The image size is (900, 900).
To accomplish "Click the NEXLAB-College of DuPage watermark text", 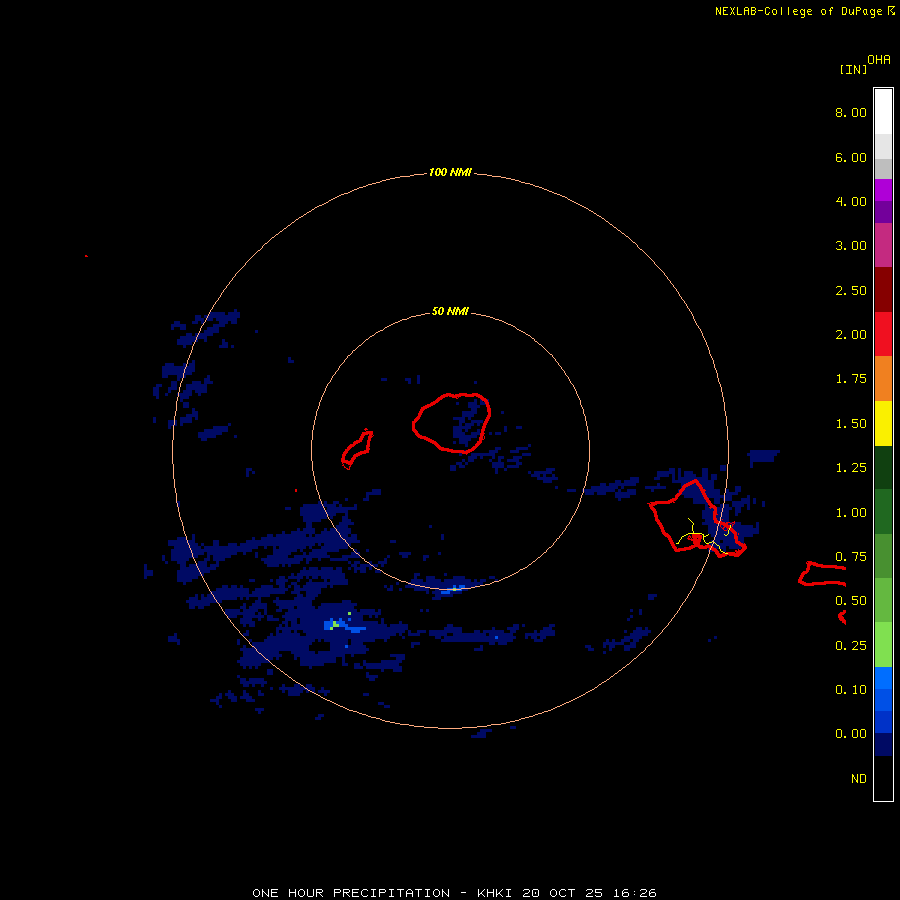I will tap(805, 11).
